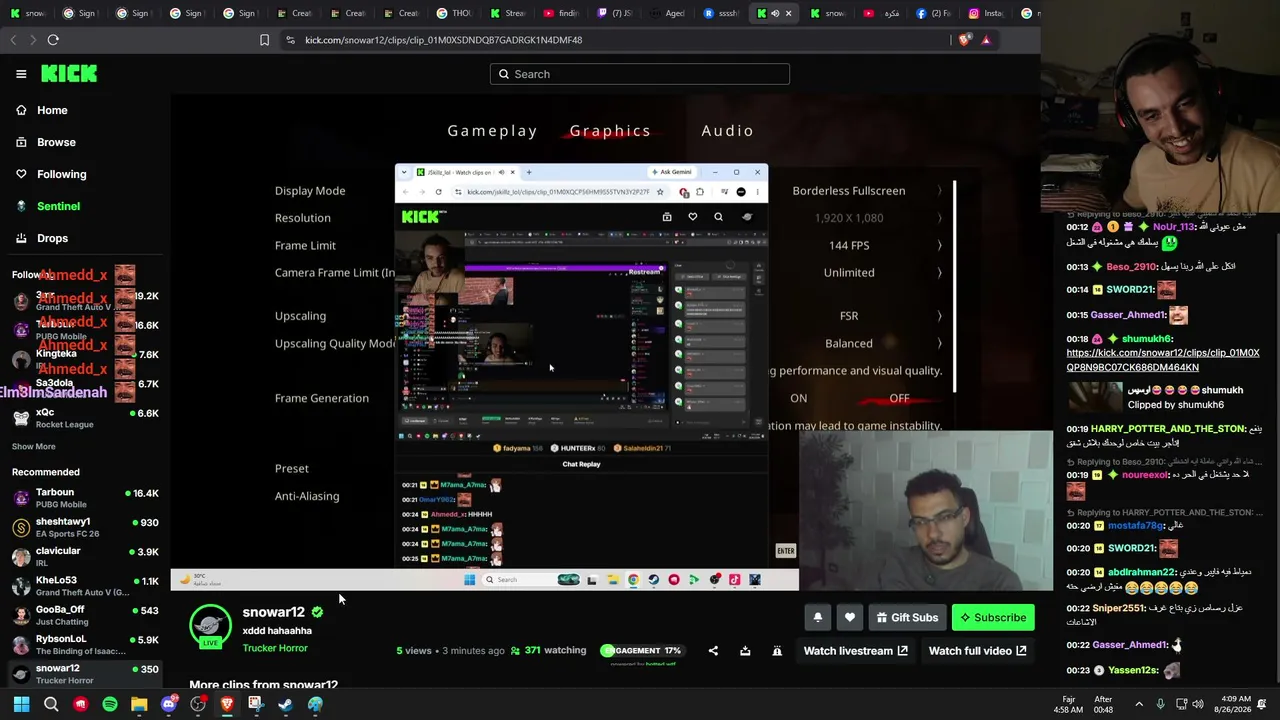
Task: Open Sentinel in the Kick sidebar
Action: click(x=58, y=206)
